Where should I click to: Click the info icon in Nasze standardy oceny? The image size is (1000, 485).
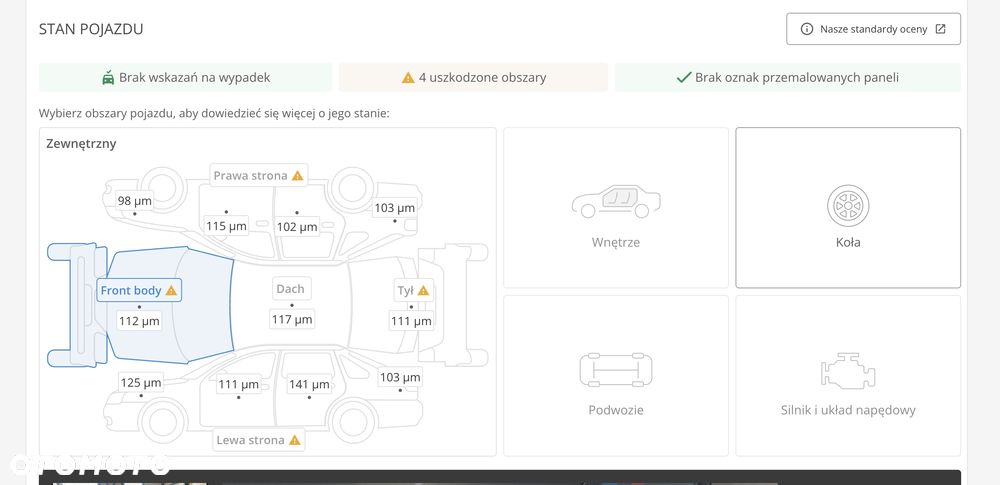807,29
